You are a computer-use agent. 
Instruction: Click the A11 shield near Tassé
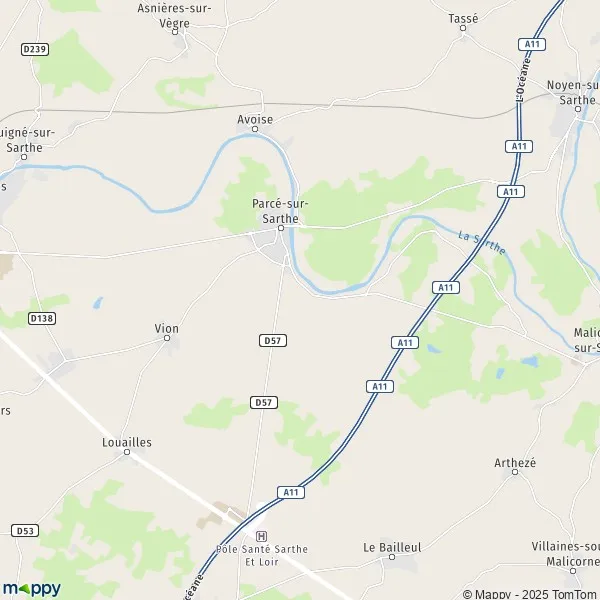(532, 44)
